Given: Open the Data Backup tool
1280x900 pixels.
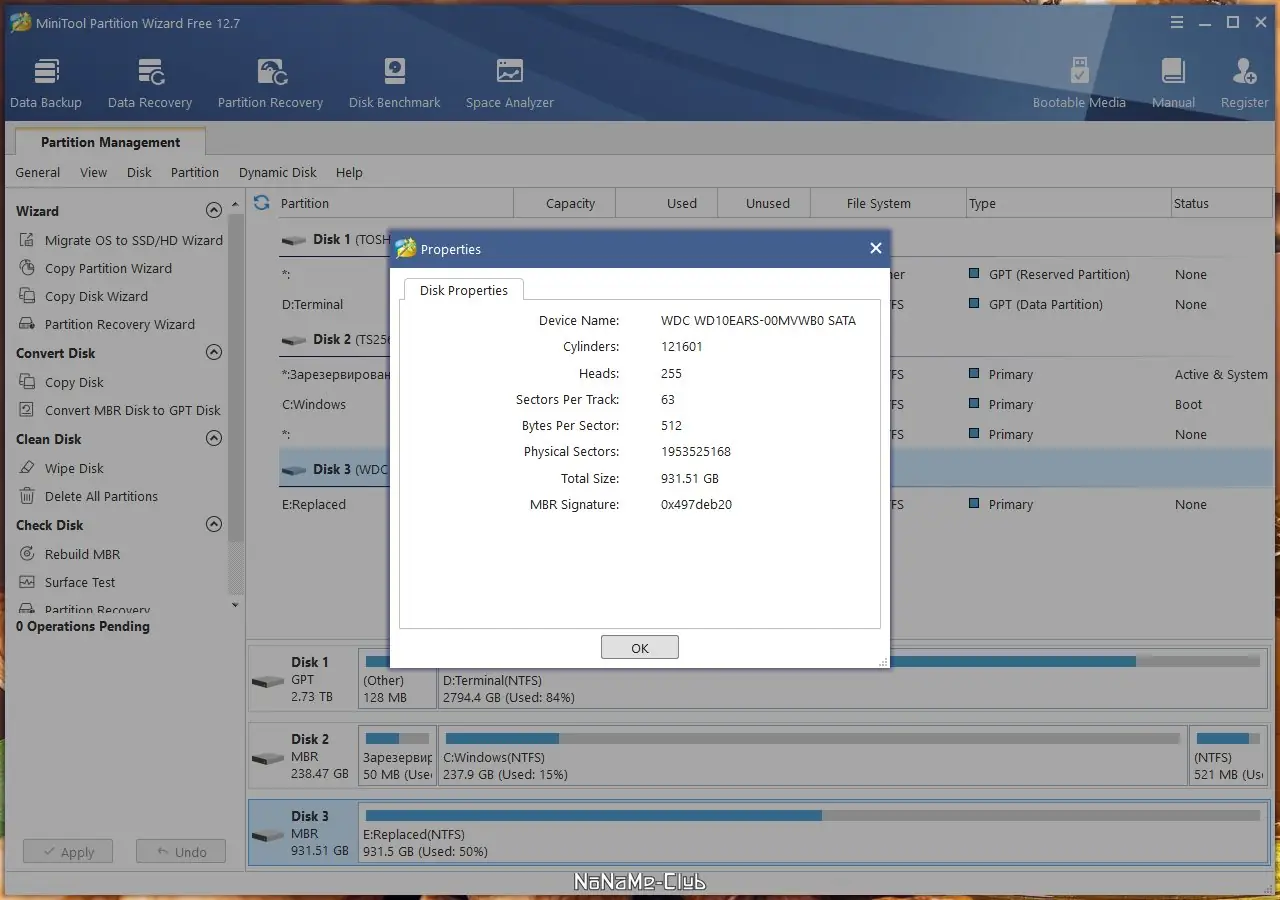Looking at the screenshot, I should (46, 84).
